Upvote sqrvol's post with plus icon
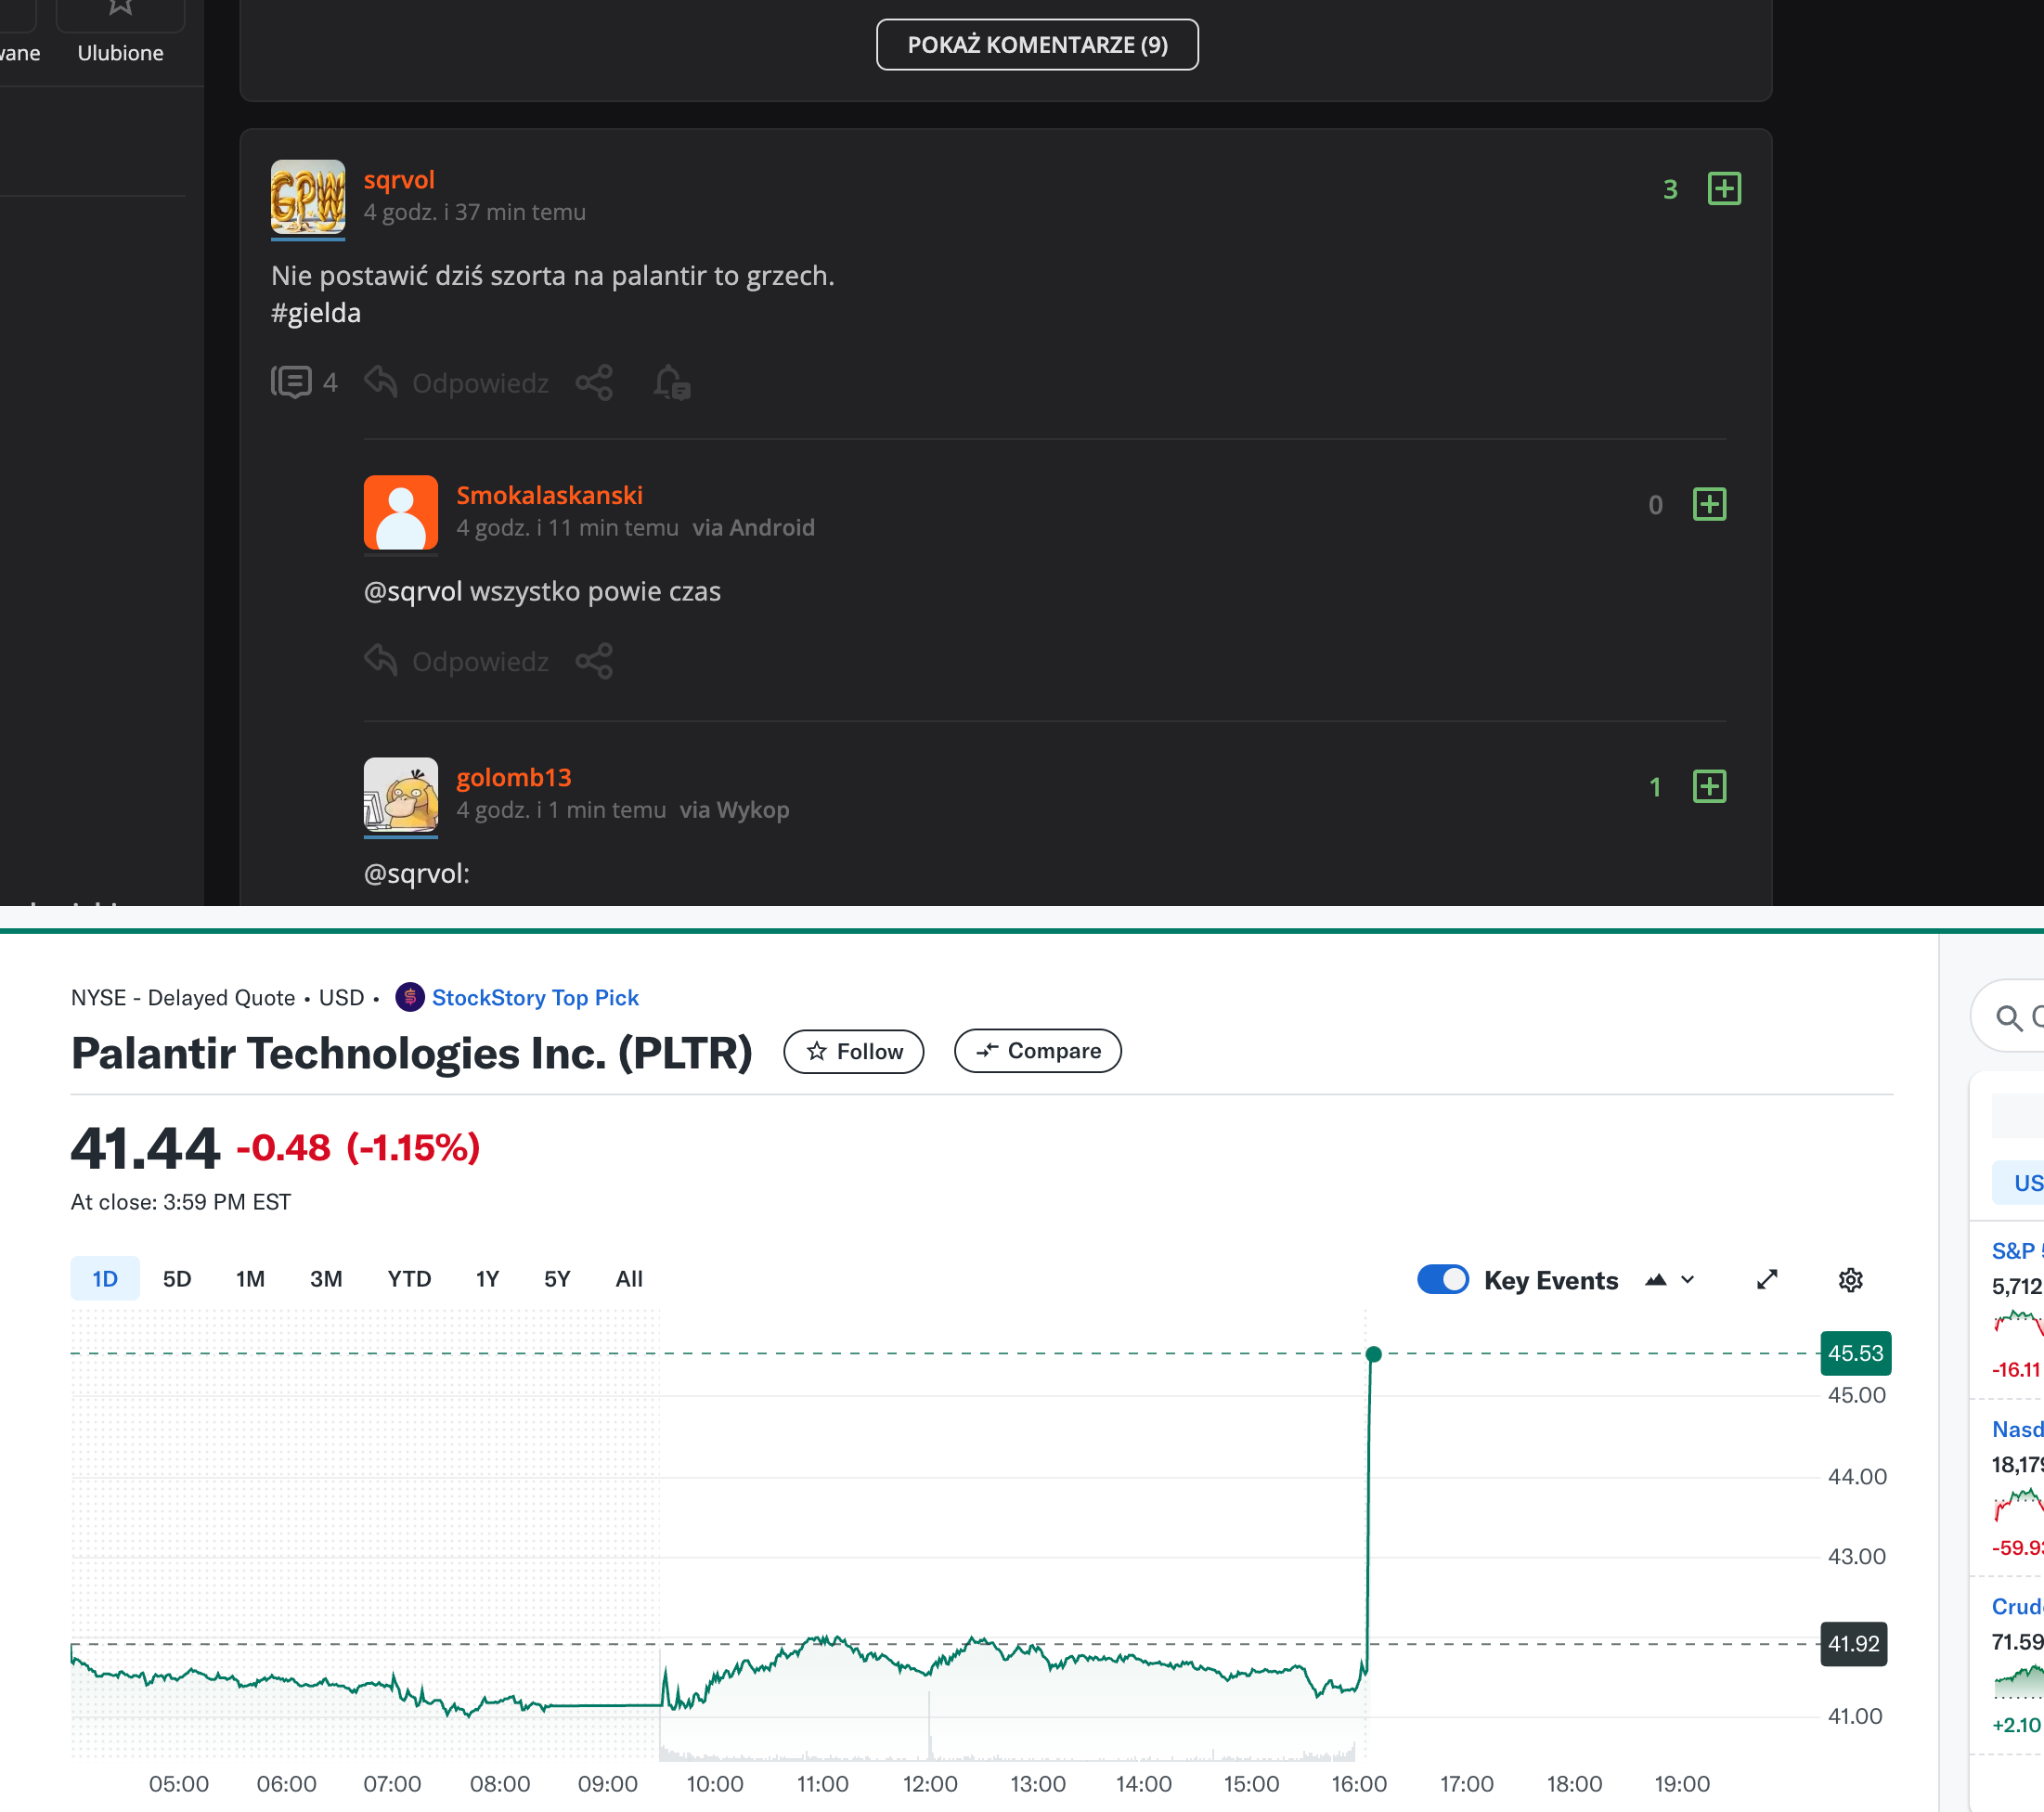 [x=1724, y=189]
